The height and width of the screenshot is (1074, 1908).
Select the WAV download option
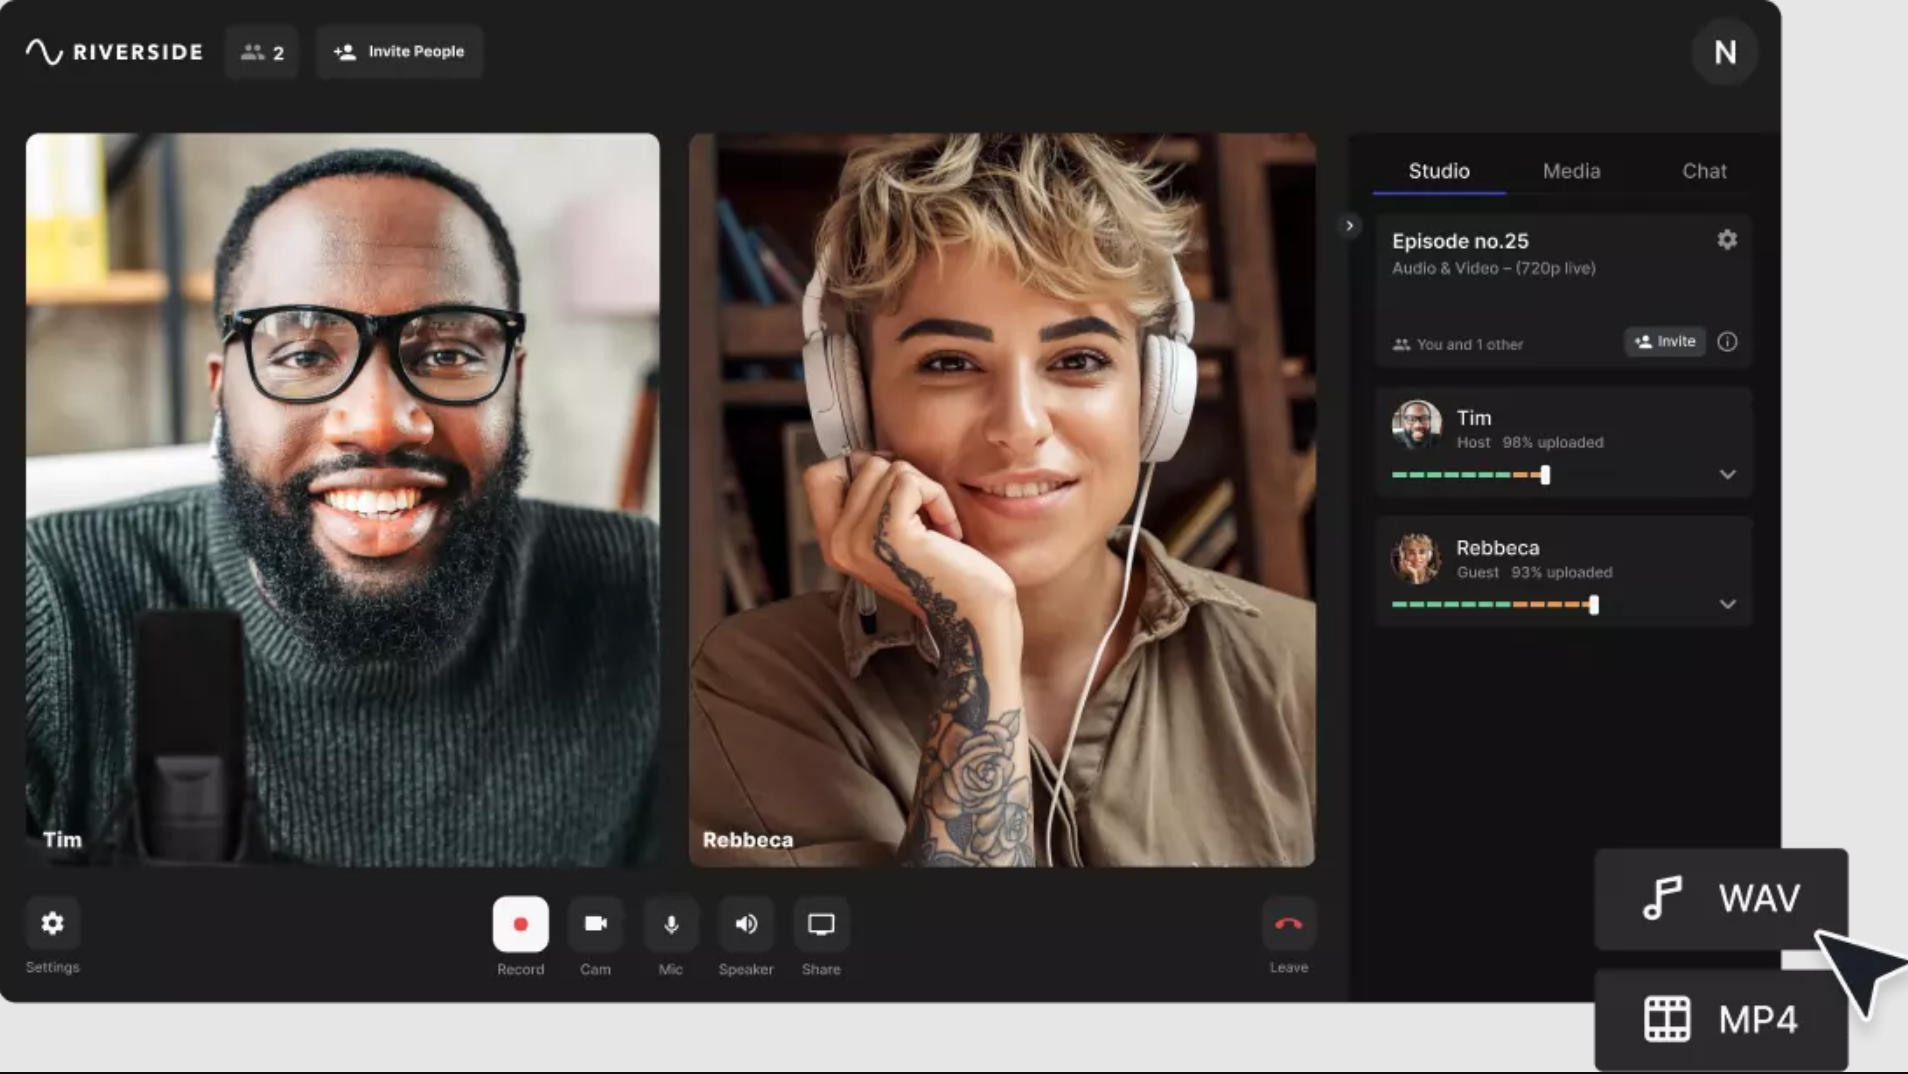point(1721,898)
